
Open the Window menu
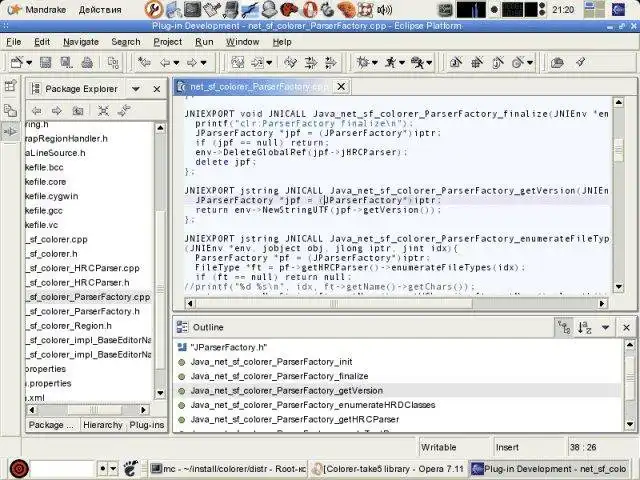(x=242, y=42)
